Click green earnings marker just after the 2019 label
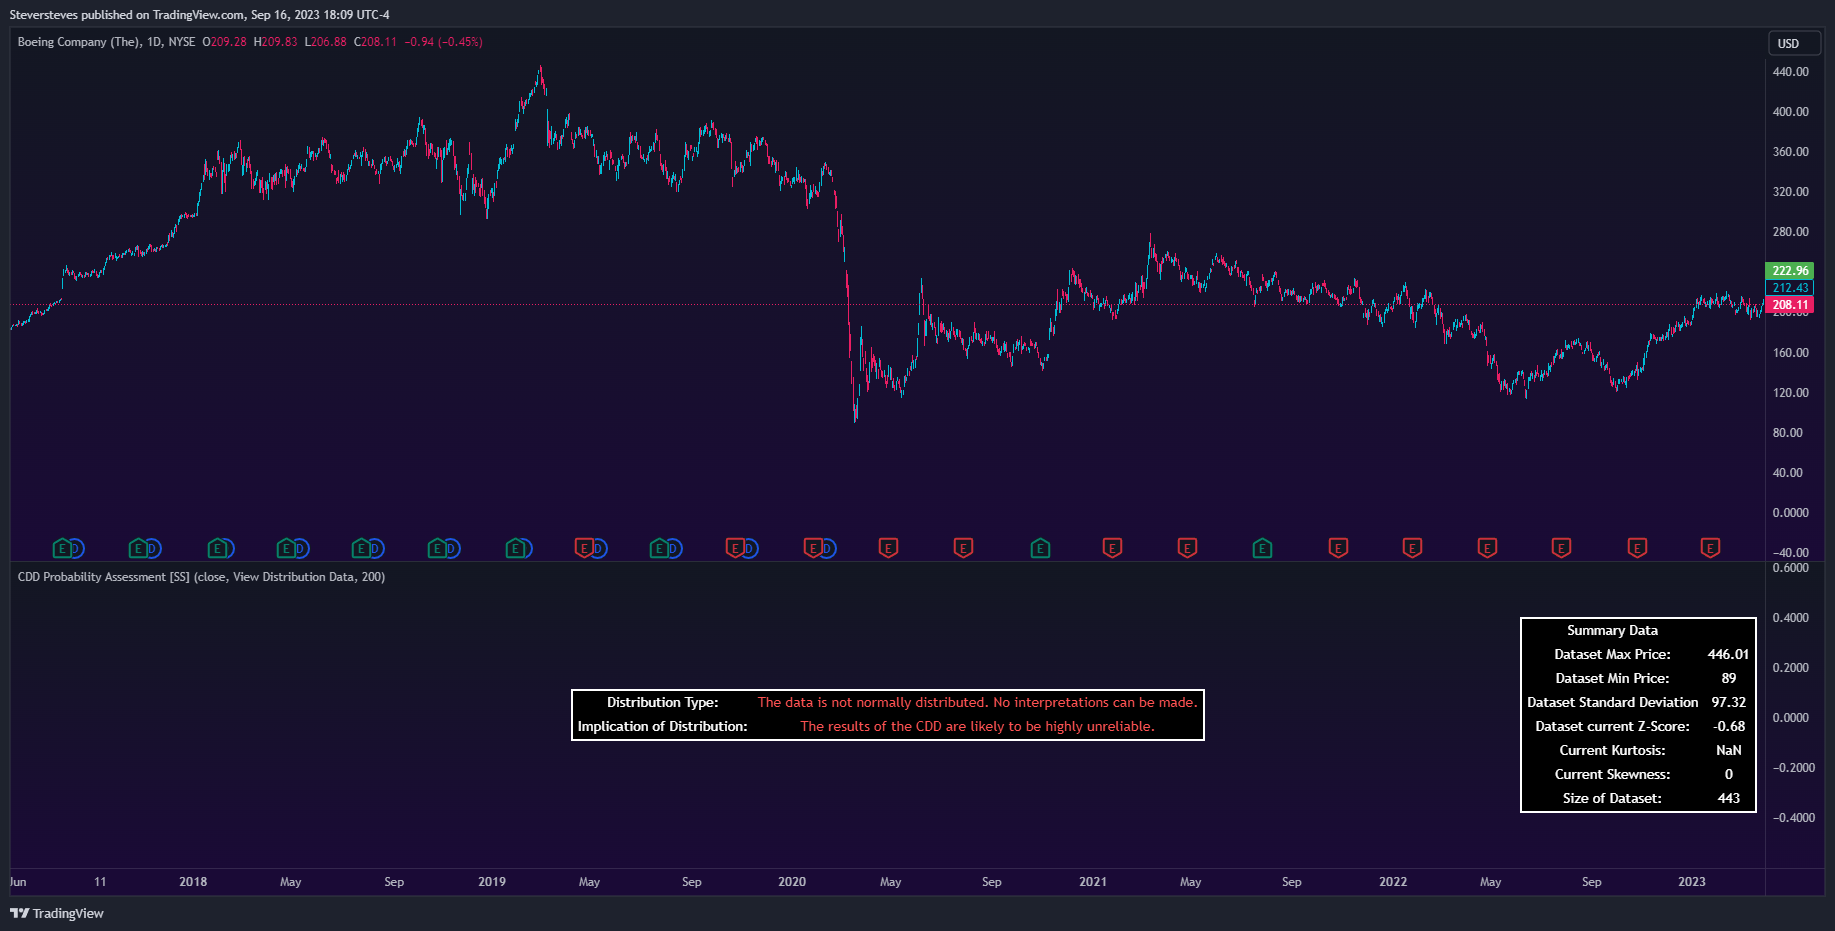1835x931 pixels. point(515,548)
